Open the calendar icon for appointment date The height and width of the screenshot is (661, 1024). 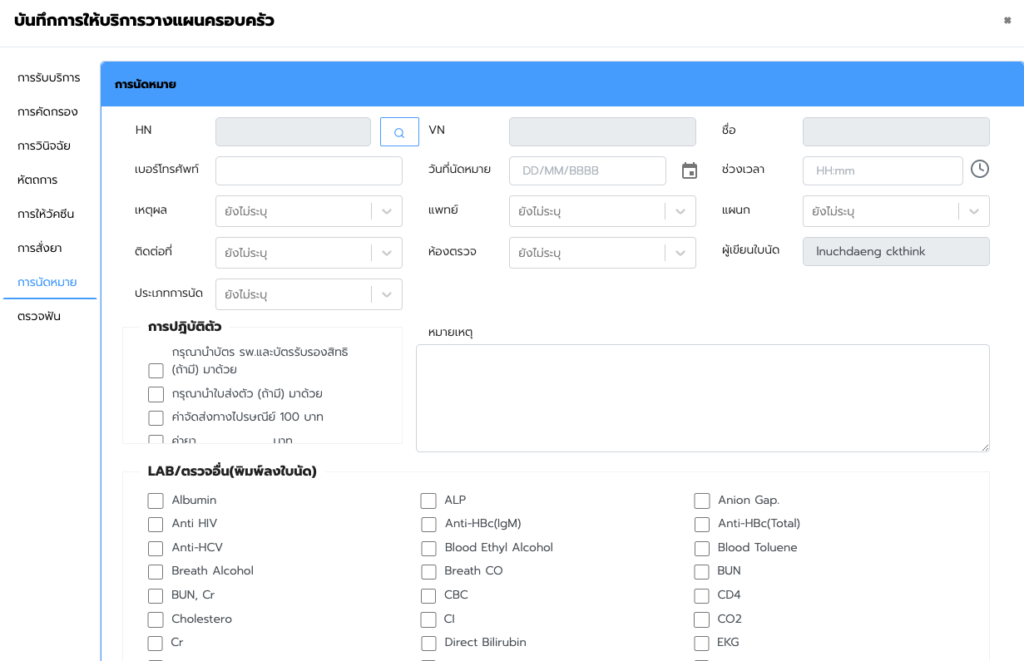[689, 171]
